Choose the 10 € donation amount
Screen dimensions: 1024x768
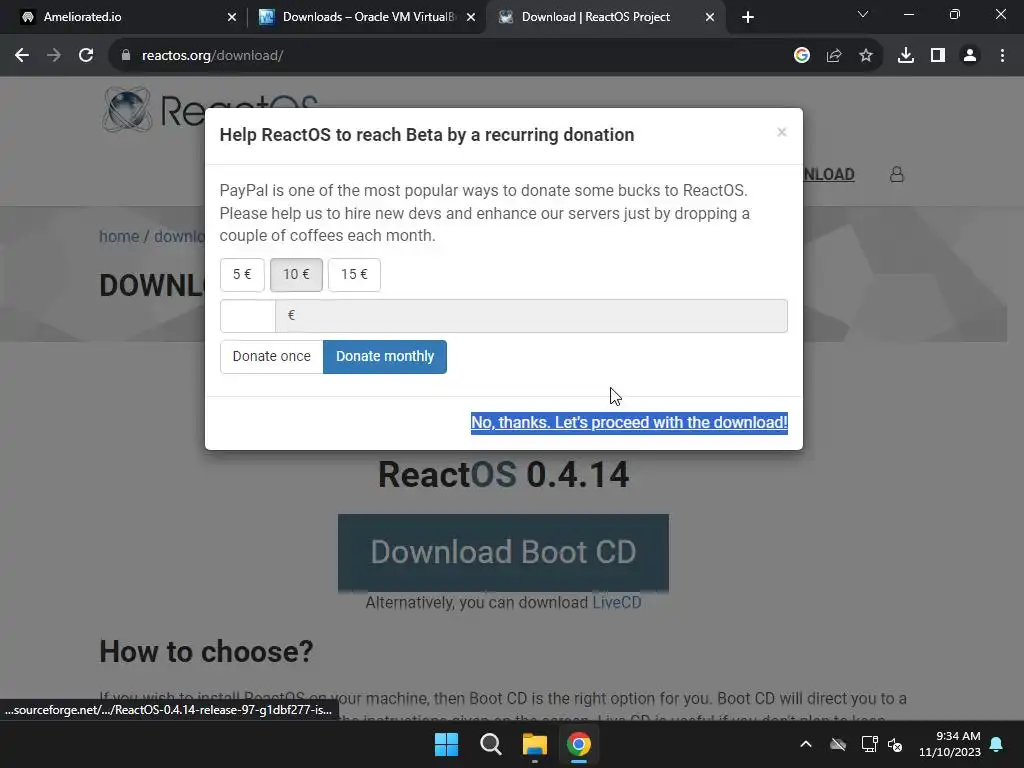click(296, 274)
